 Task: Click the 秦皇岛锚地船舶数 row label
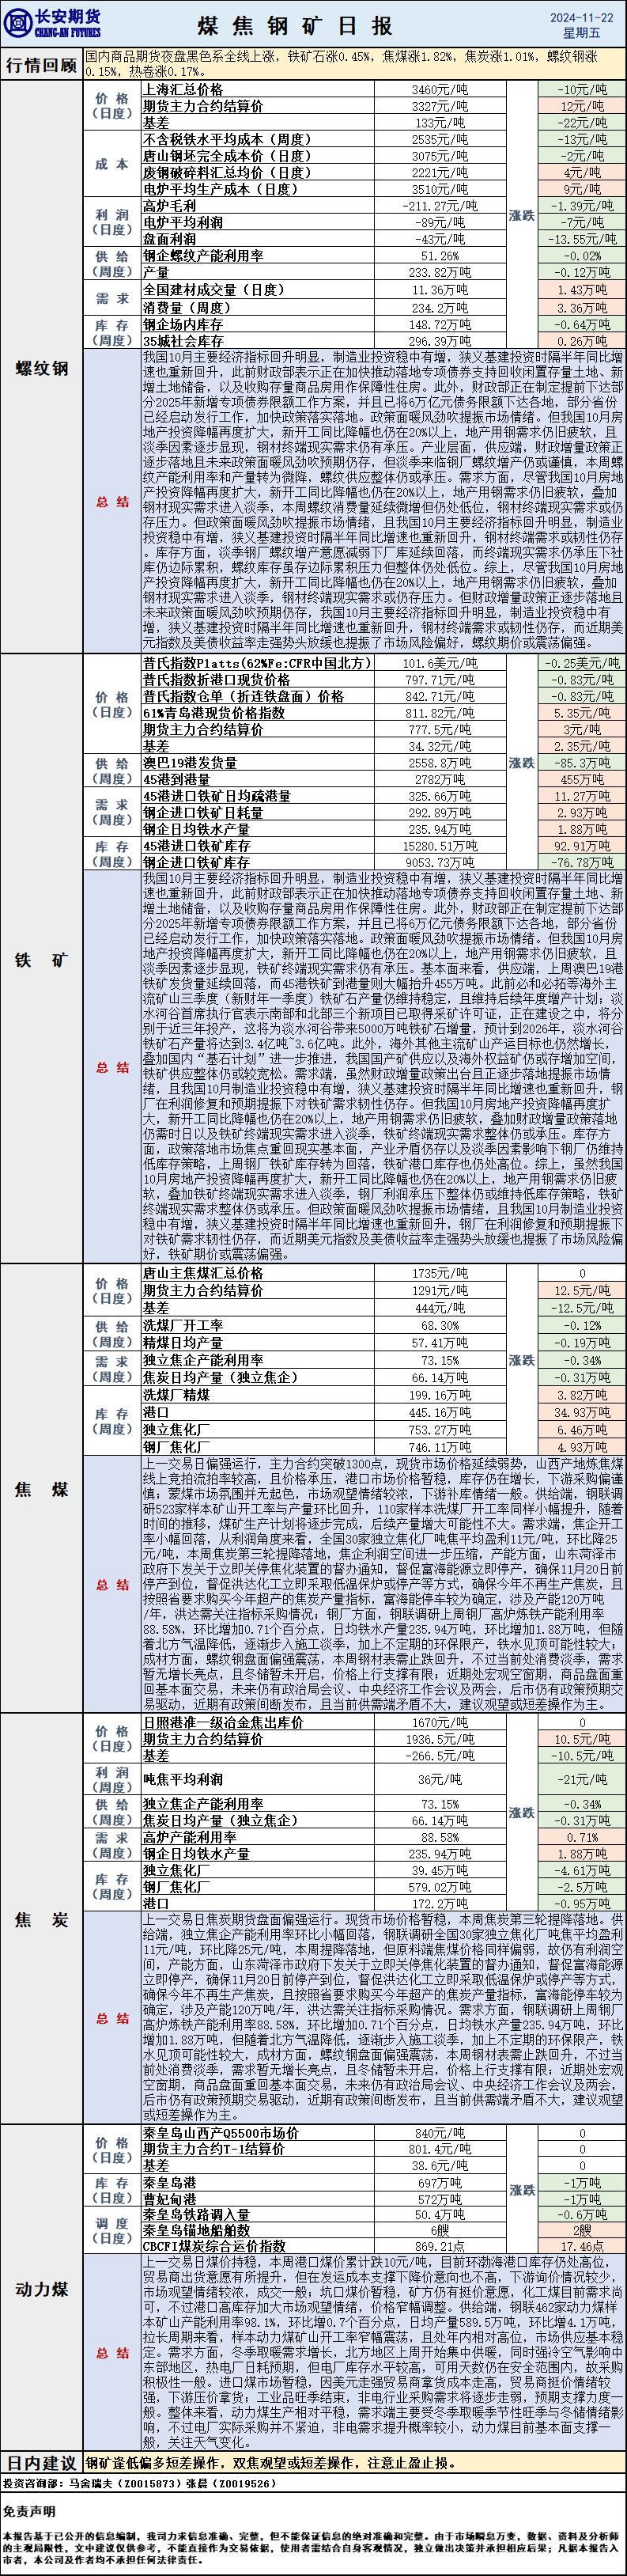pyautogui.click(x=197, y=2230)
